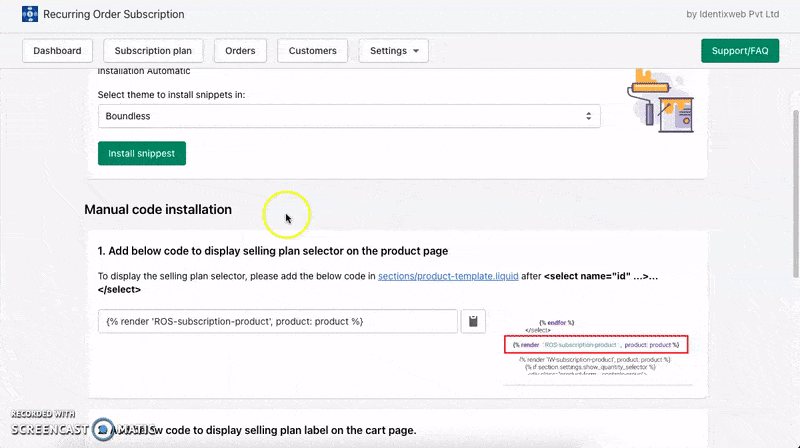
Task: Click Install snippest button
Action: pos(142,153)
